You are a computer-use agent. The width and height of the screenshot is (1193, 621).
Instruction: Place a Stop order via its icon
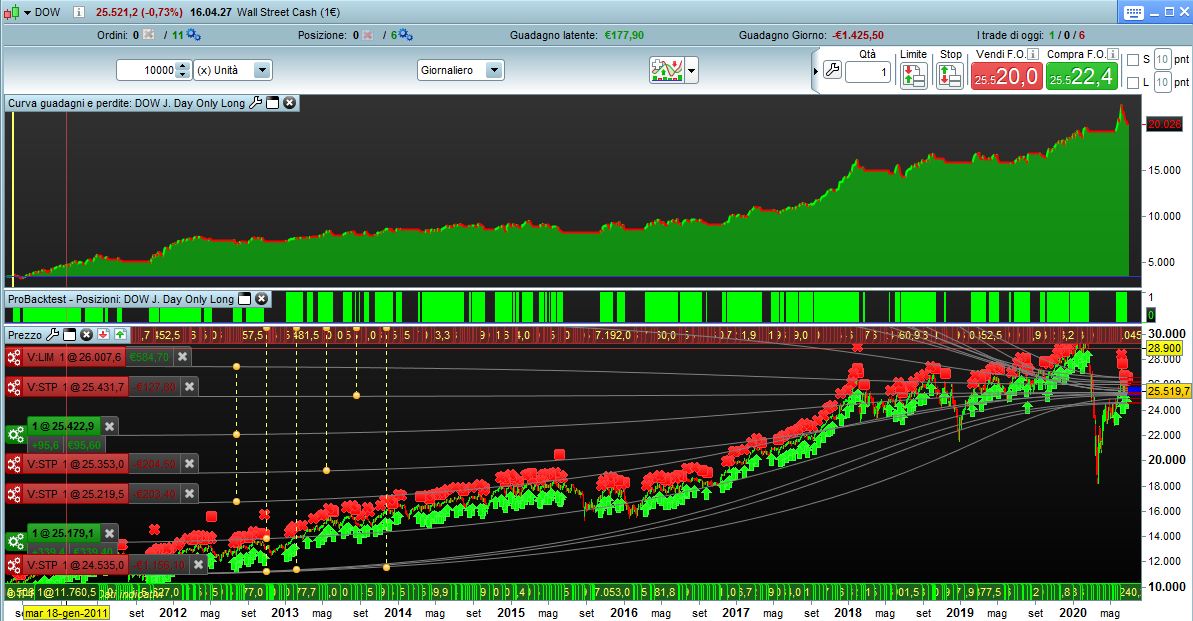[x=949, y=75]
